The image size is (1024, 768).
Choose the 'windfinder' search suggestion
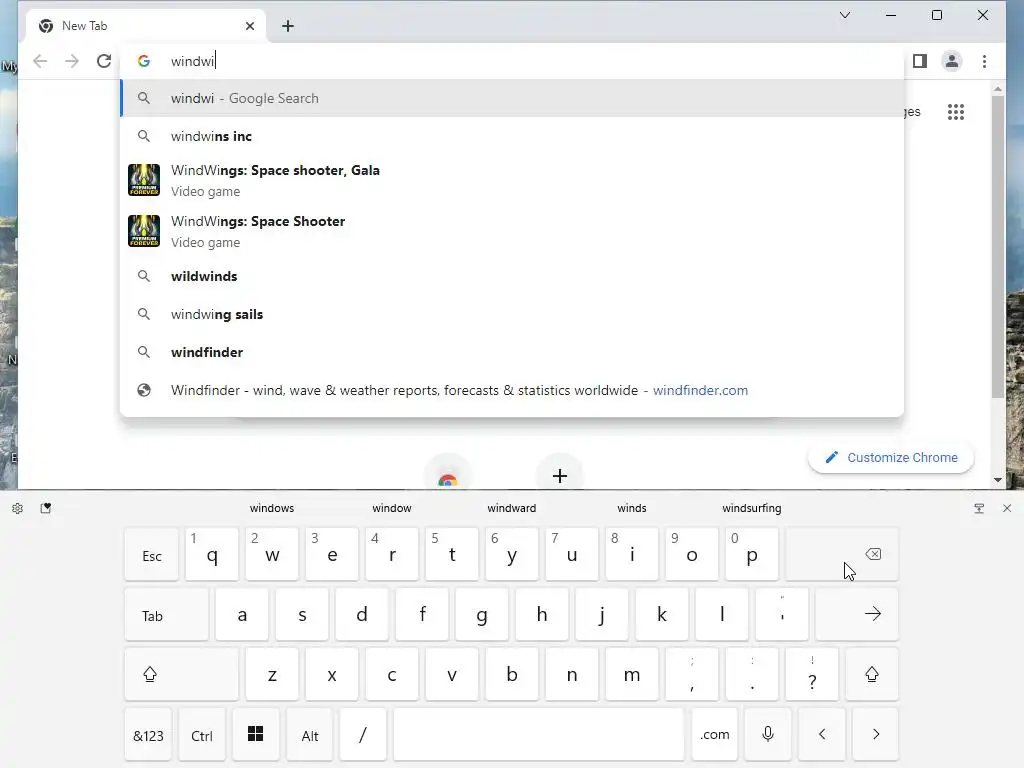[x=512, y=352]
